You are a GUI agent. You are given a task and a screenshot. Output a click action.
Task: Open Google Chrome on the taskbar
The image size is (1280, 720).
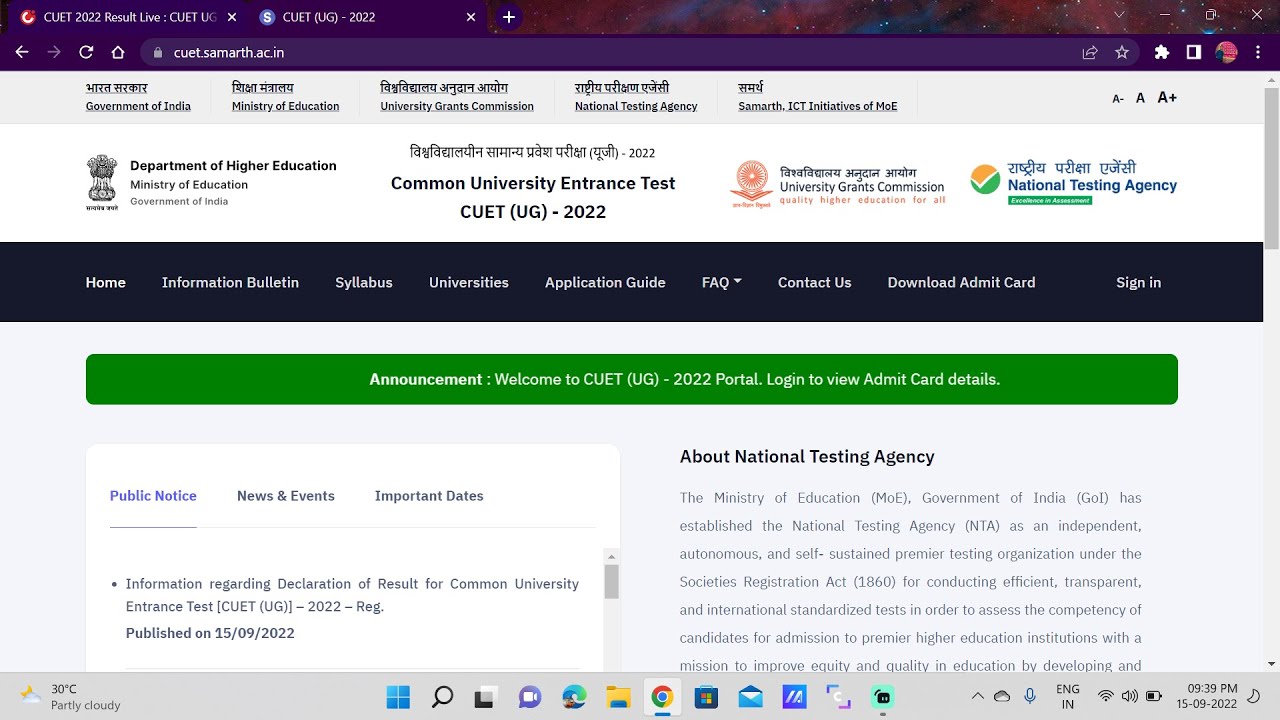coord(662,697)
